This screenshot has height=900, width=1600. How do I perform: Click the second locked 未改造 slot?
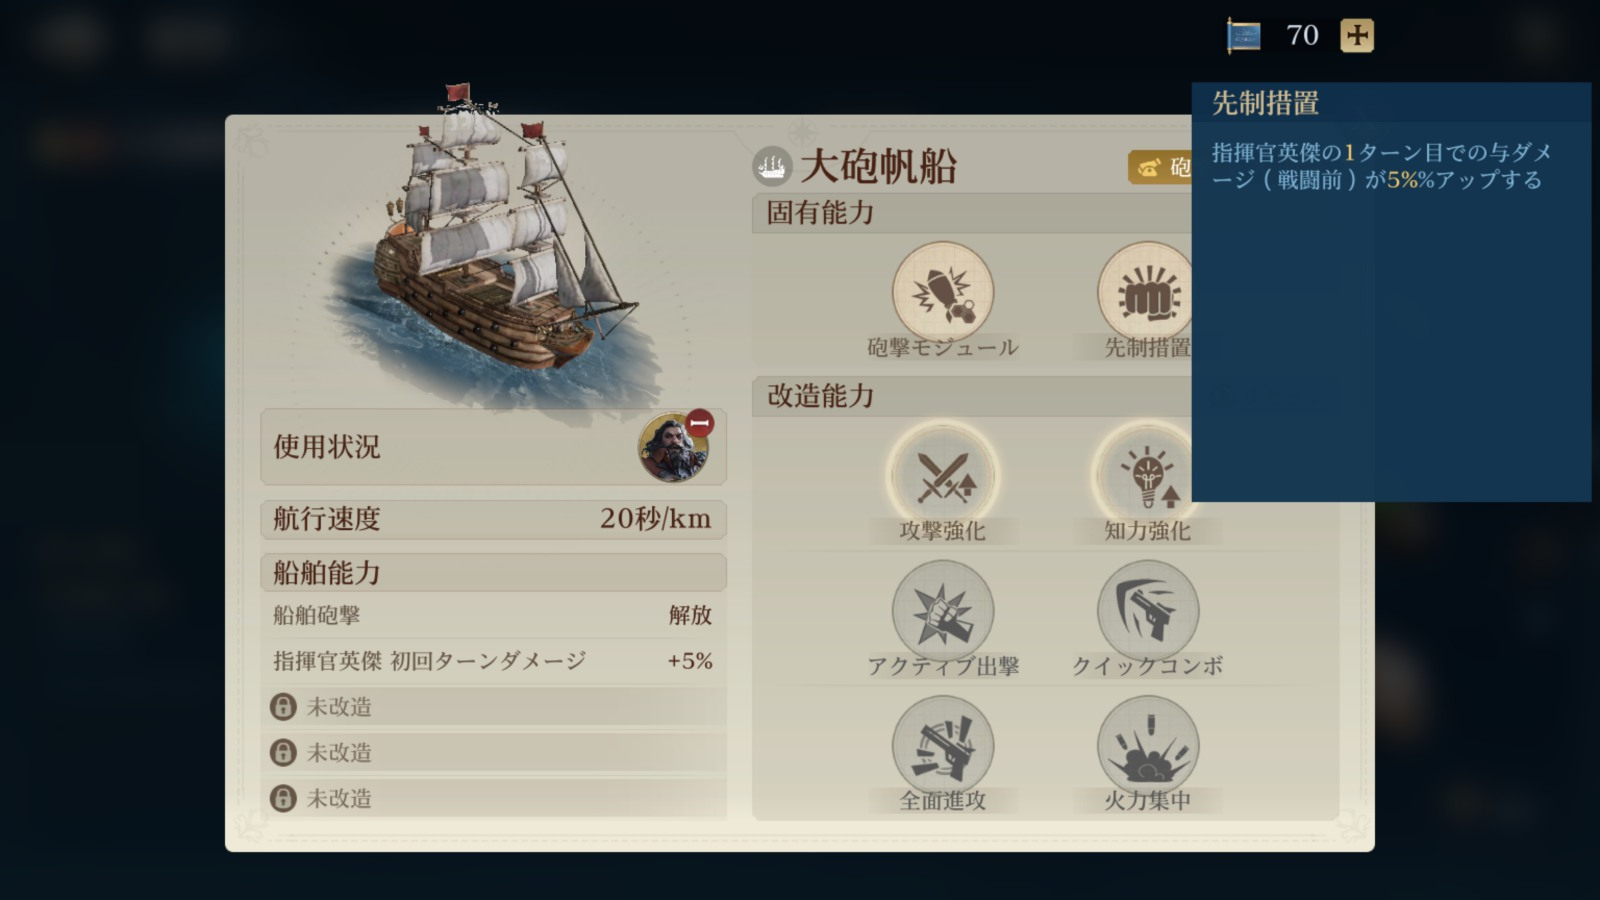pos(493,752)
